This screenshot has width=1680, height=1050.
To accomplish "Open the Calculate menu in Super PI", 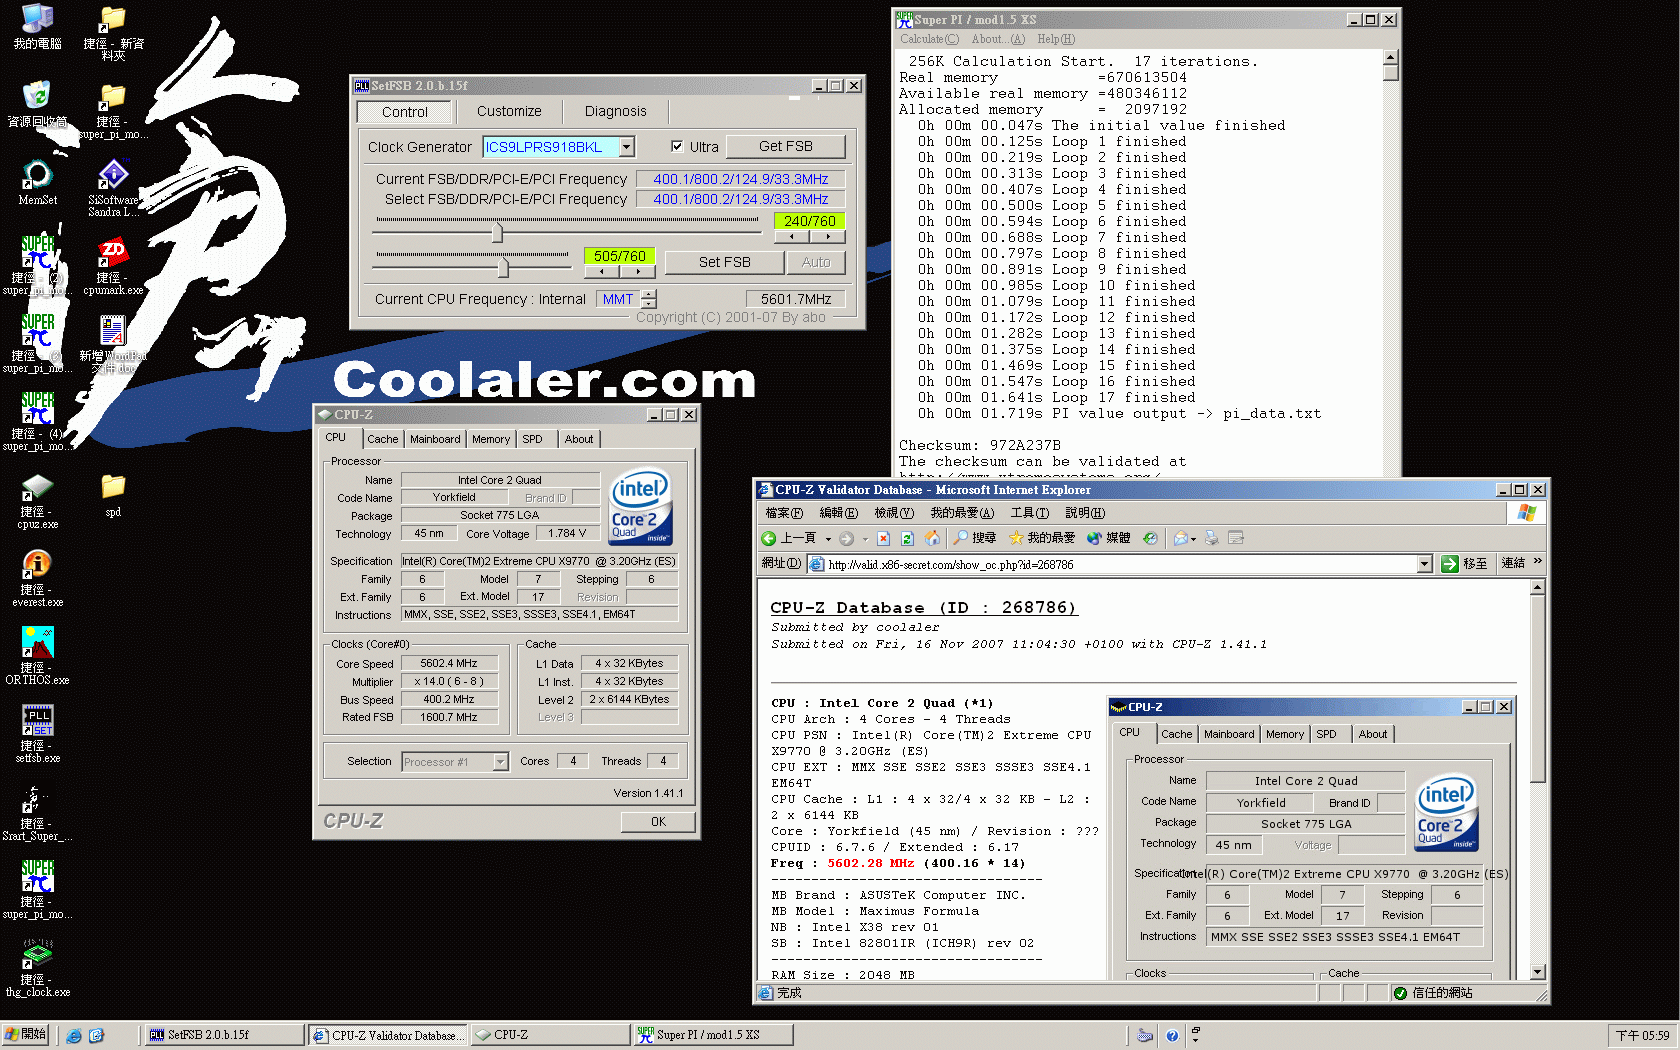I will tap(929, 39).
